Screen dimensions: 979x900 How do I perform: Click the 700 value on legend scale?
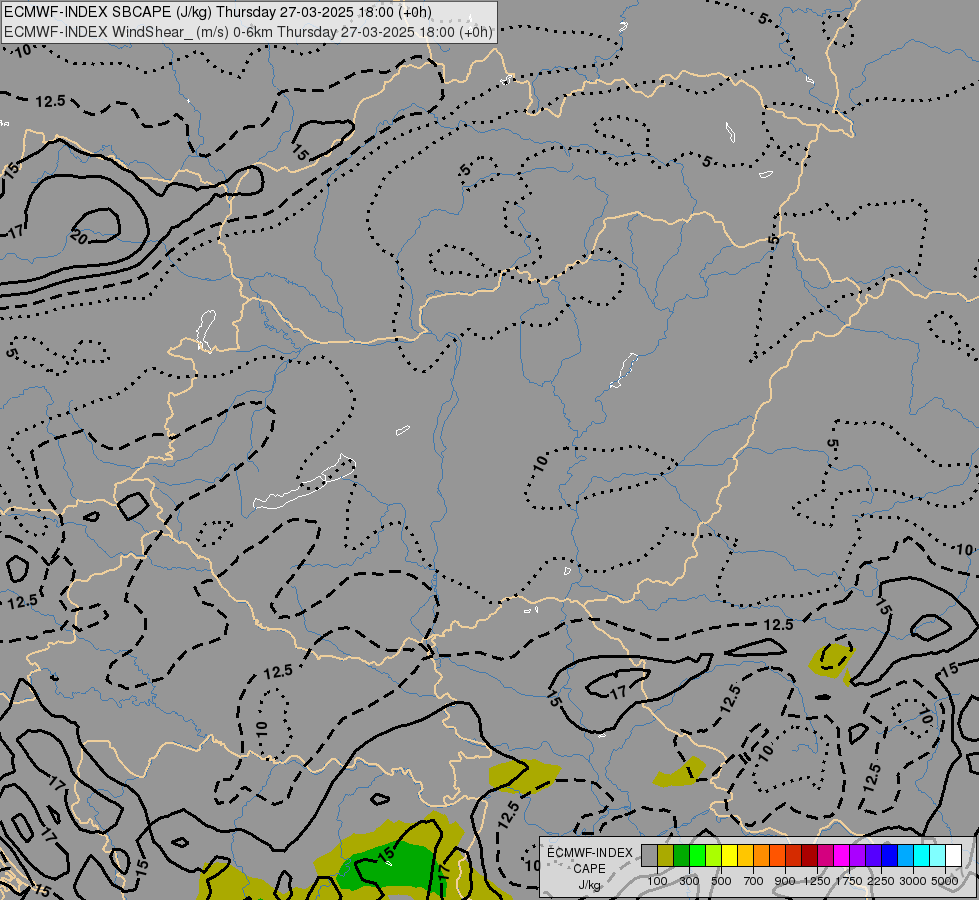[754, 881]
